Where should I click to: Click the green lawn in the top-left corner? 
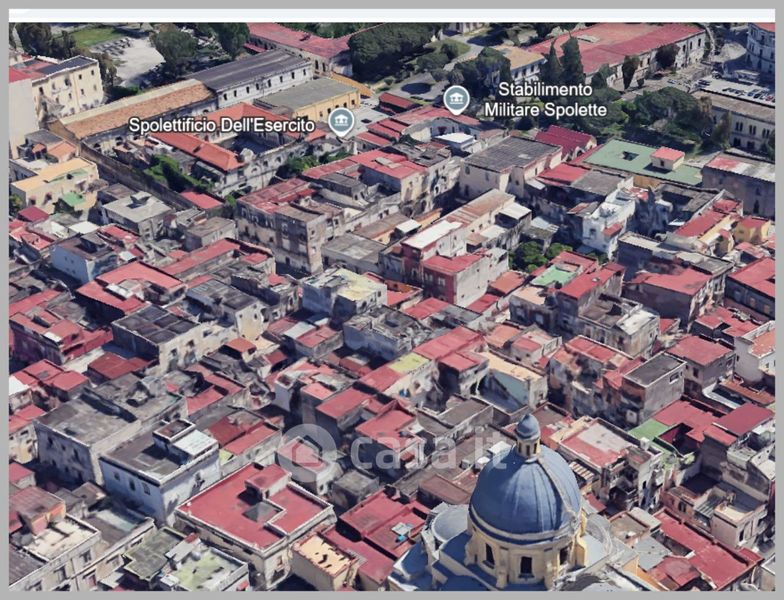pyautogui.click(x=95, y=37)
